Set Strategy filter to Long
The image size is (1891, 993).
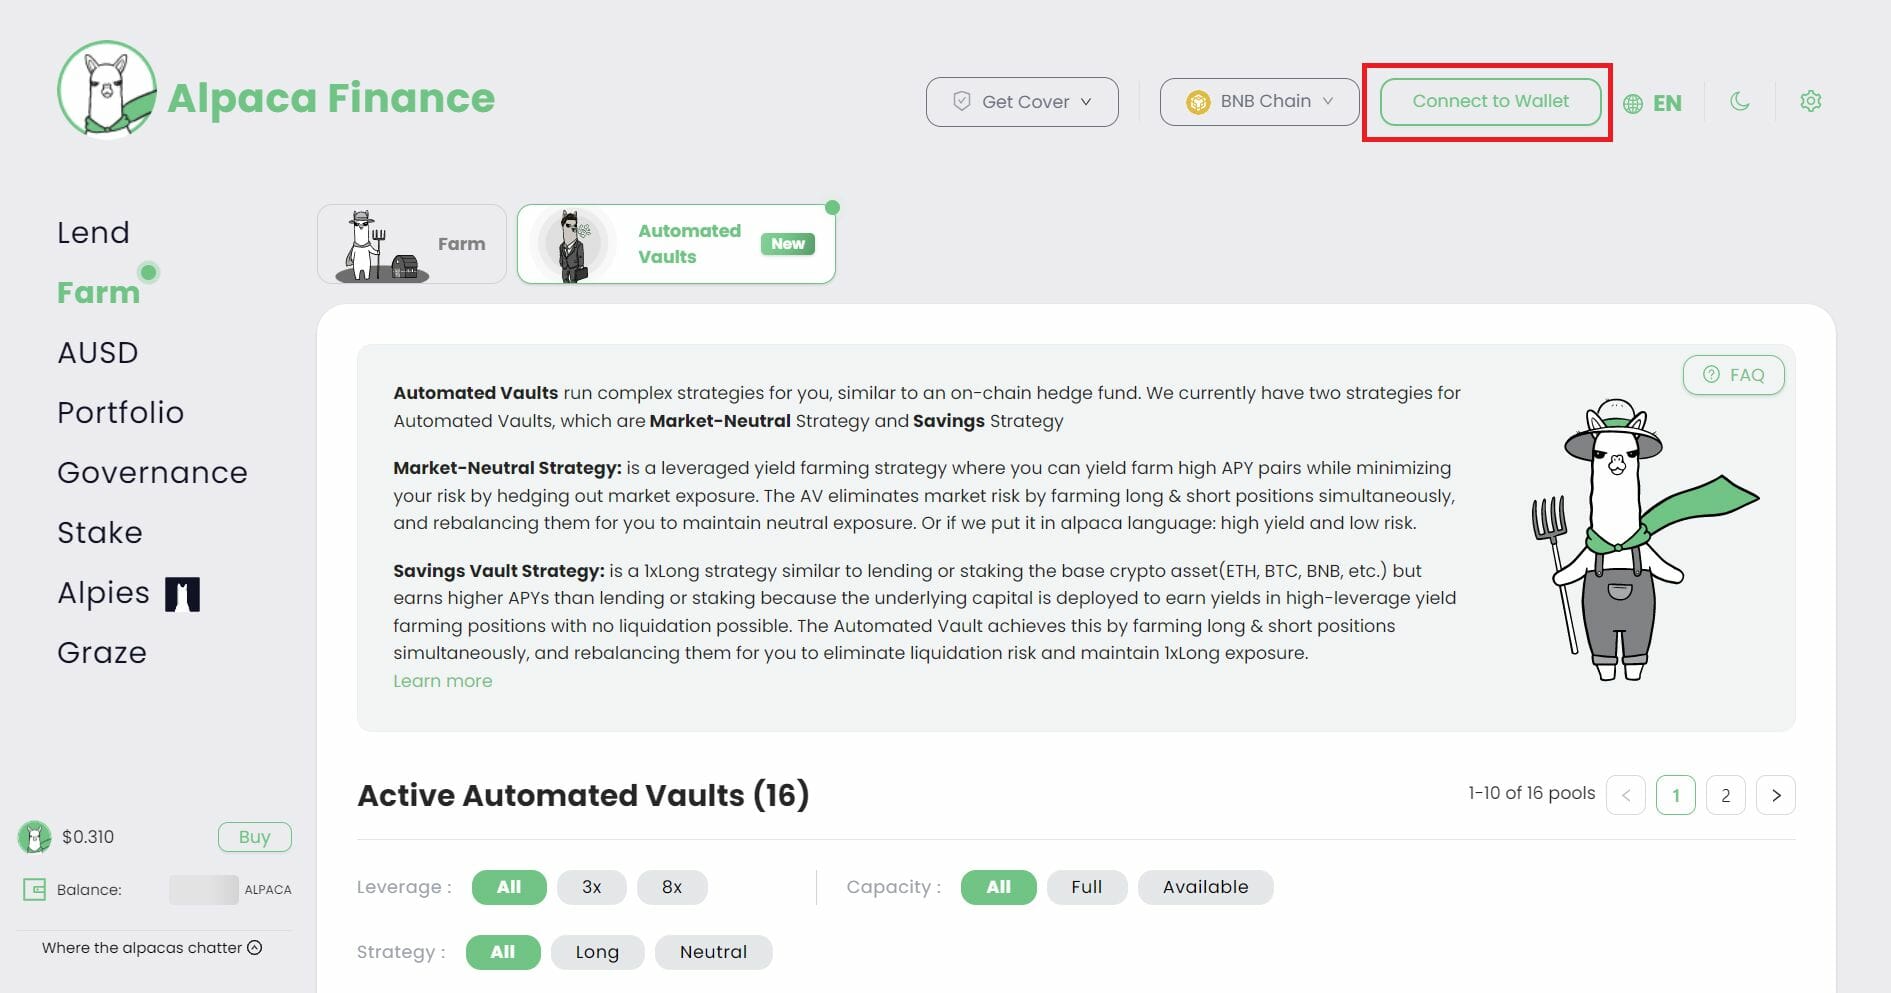597,952
